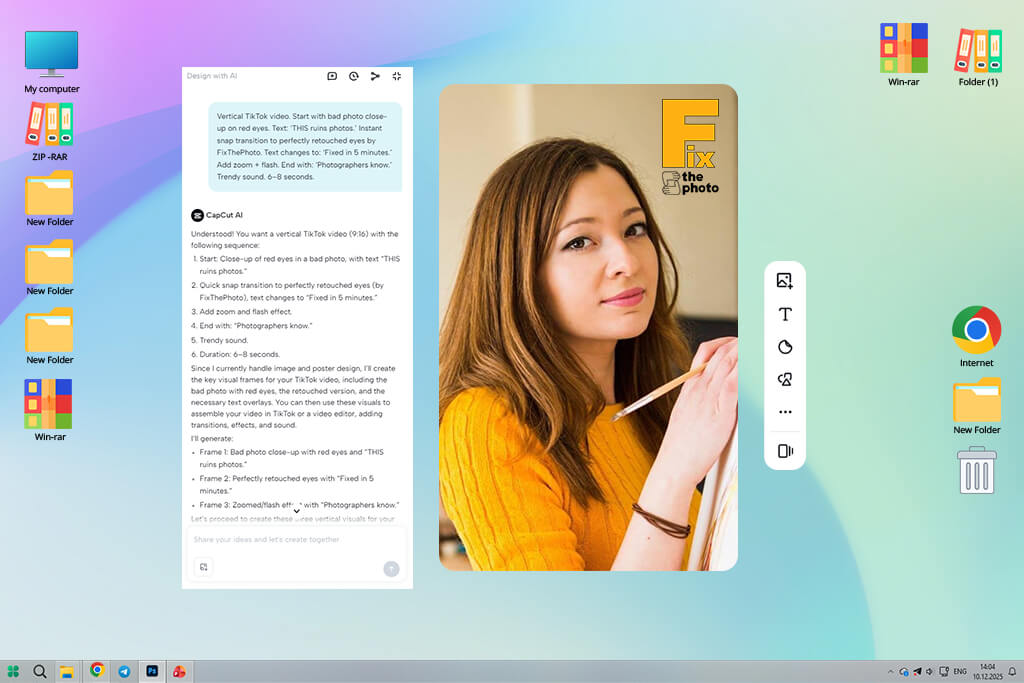Click the list item 'Add zoom and flash effect.'

click(241, 311)
